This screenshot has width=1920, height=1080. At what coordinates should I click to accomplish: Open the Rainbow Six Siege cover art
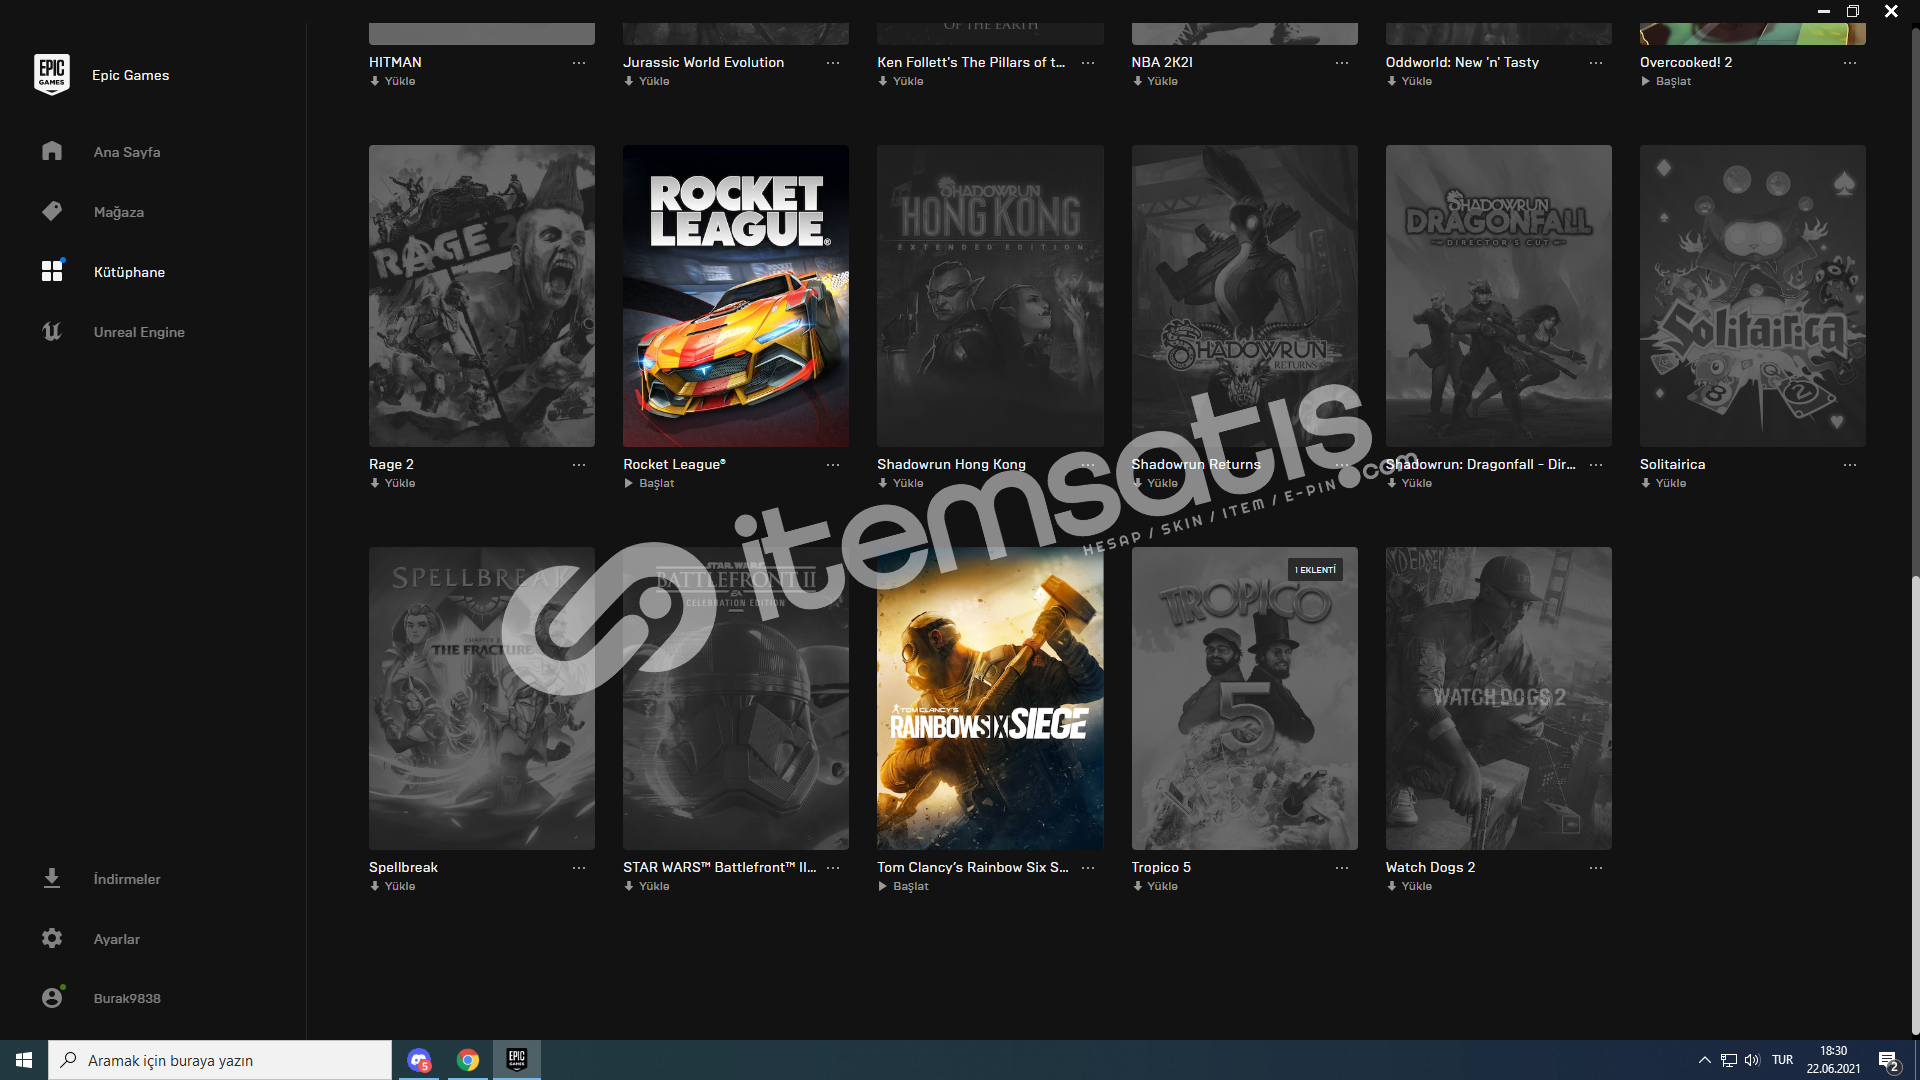click(990, 698)
